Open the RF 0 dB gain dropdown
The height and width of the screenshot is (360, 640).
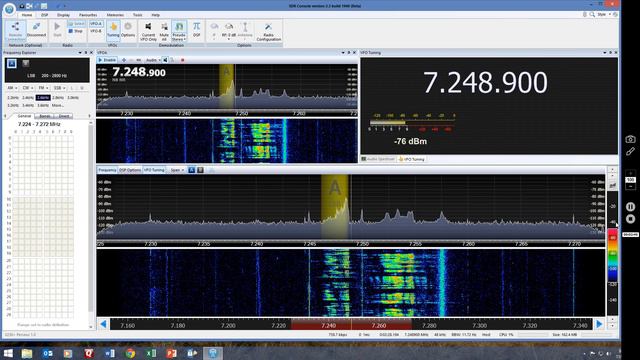click(229, 31)
